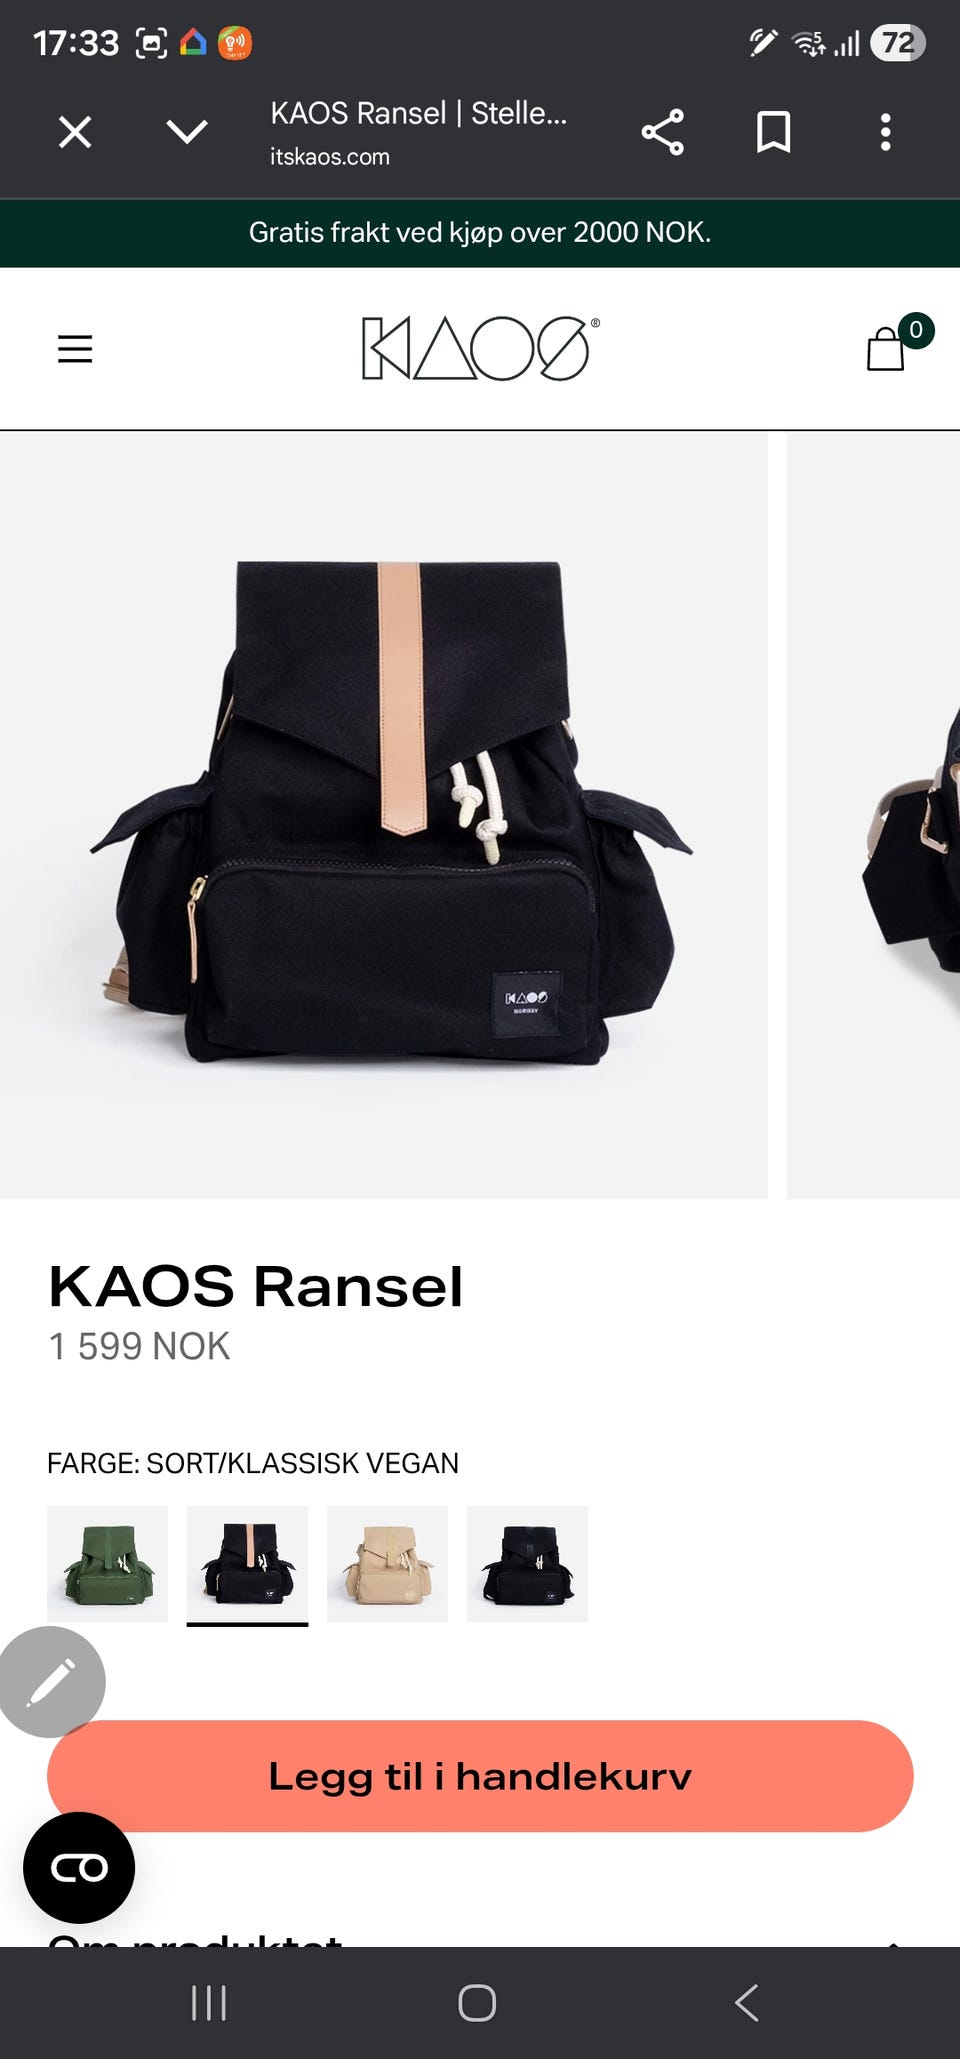Open the hamburger navigation menu
Screen dimensions: 960x2059
[x=75, y=349]
